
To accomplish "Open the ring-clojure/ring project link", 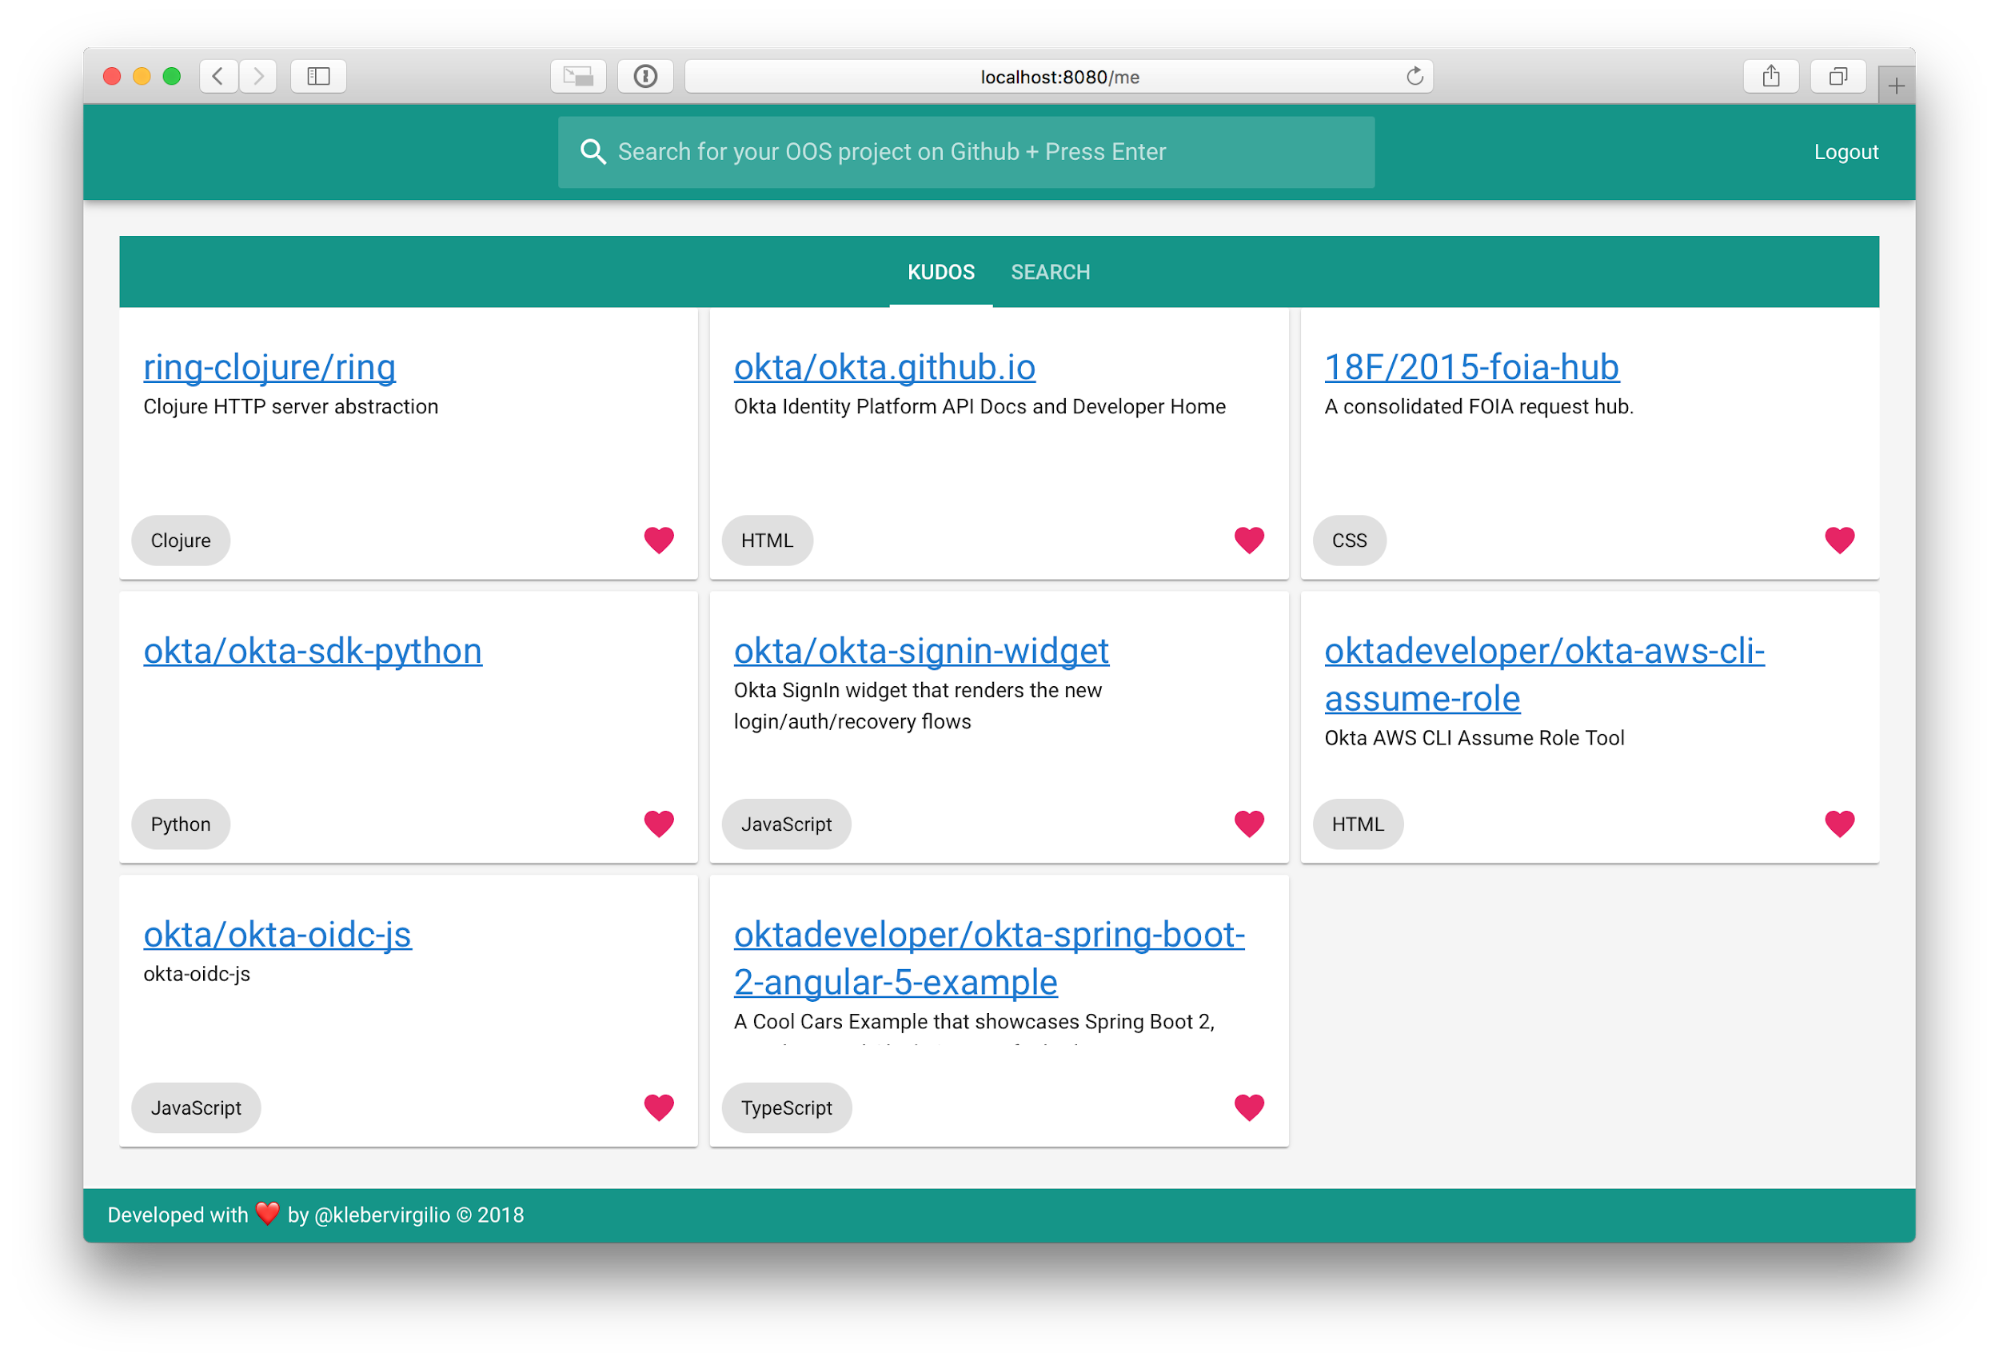I will click(269, 367).
